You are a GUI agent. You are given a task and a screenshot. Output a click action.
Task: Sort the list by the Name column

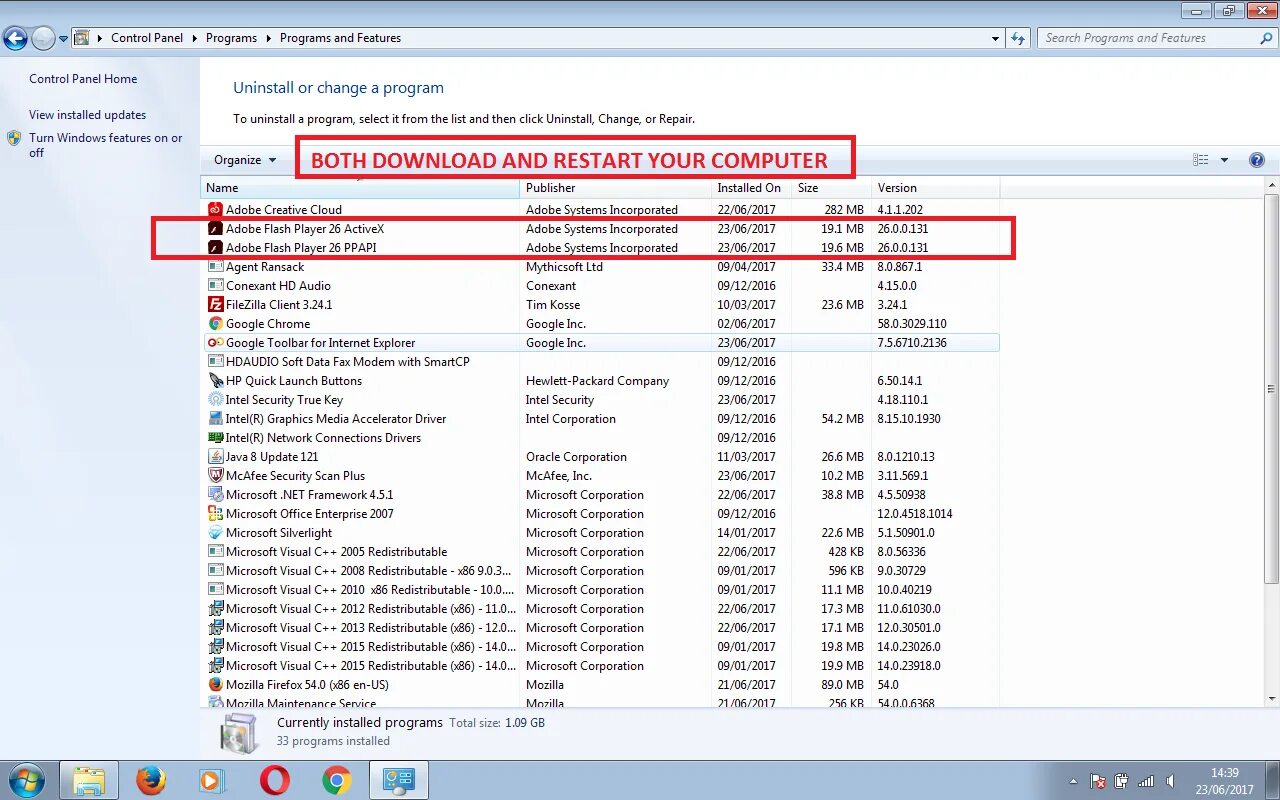[x=360, y=188]
